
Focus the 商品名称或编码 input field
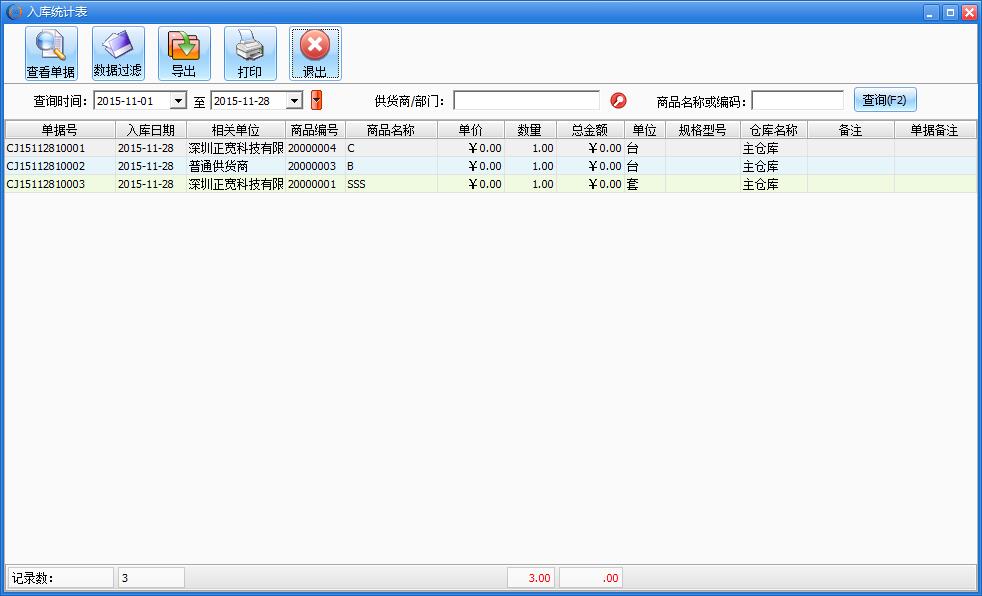[x=797, y=100]
